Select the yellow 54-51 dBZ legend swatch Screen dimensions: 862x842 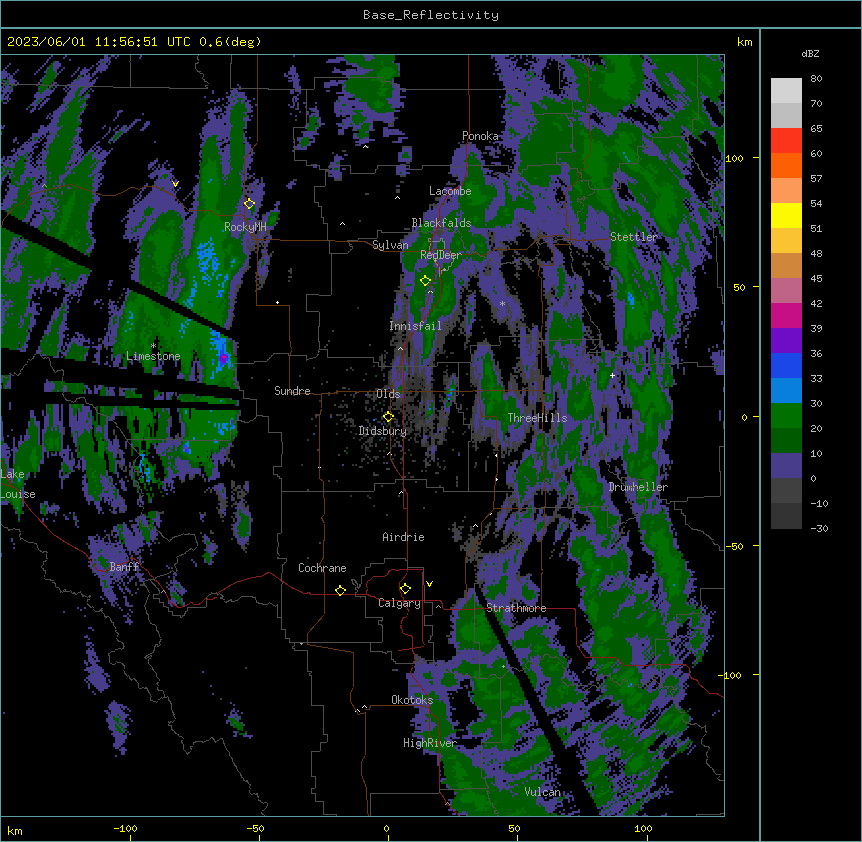[786, 215]
